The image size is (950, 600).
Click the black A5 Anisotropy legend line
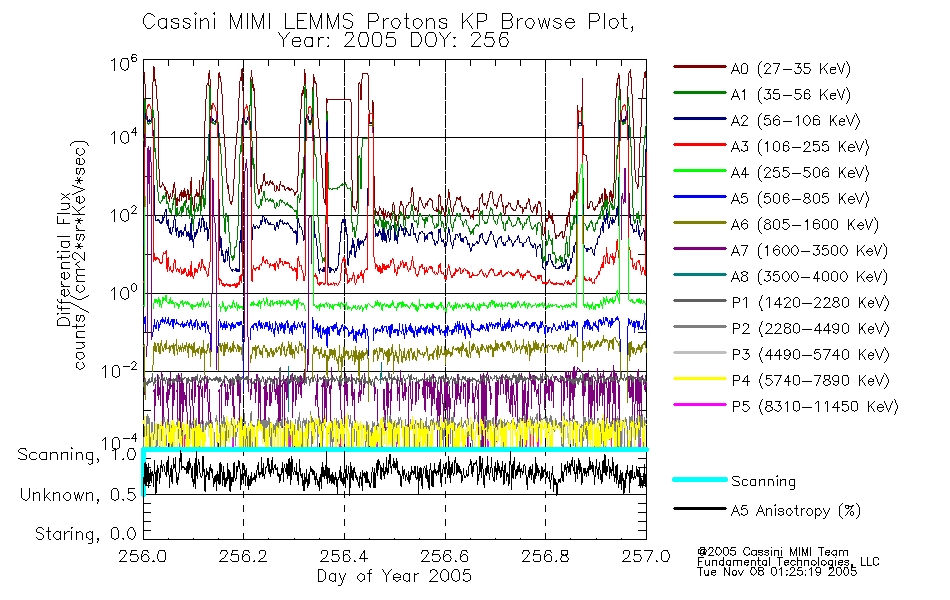coord(700,508)
